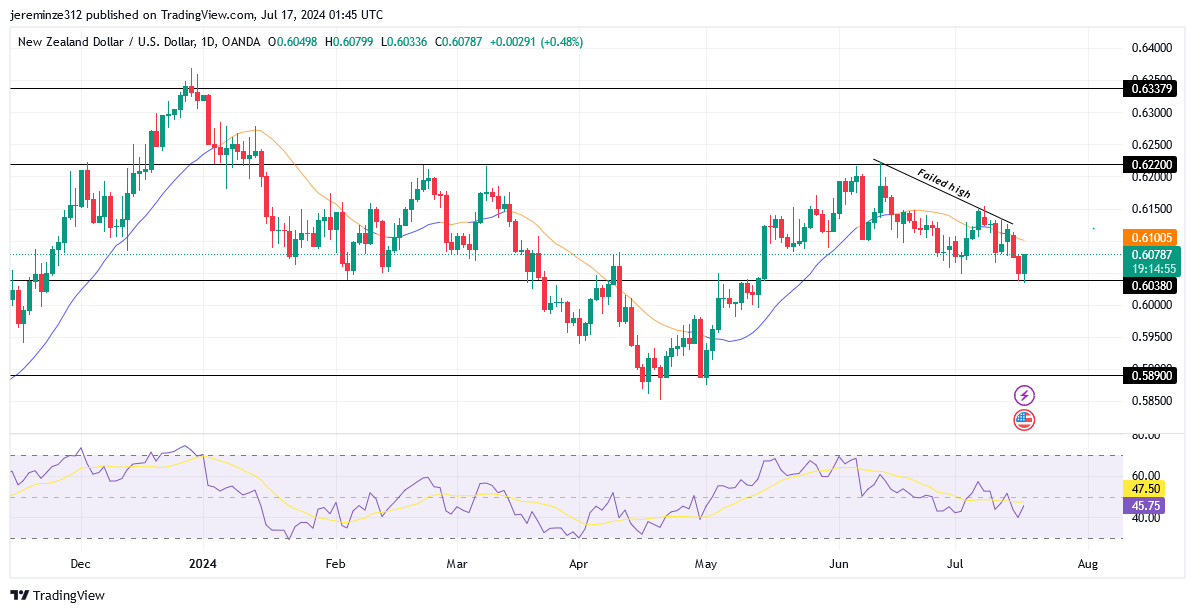1195x613 pixels.
Task: Click the 0.61500 price axis tick
Action: [1151, 209]
